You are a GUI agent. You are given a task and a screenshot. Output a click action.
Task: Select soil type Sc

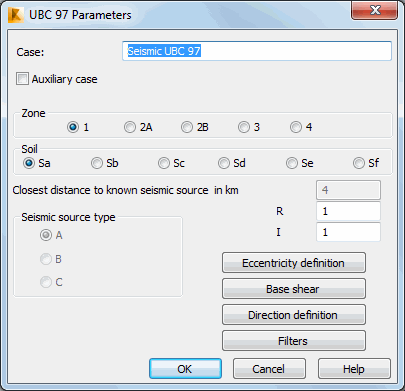pos(164,163)
